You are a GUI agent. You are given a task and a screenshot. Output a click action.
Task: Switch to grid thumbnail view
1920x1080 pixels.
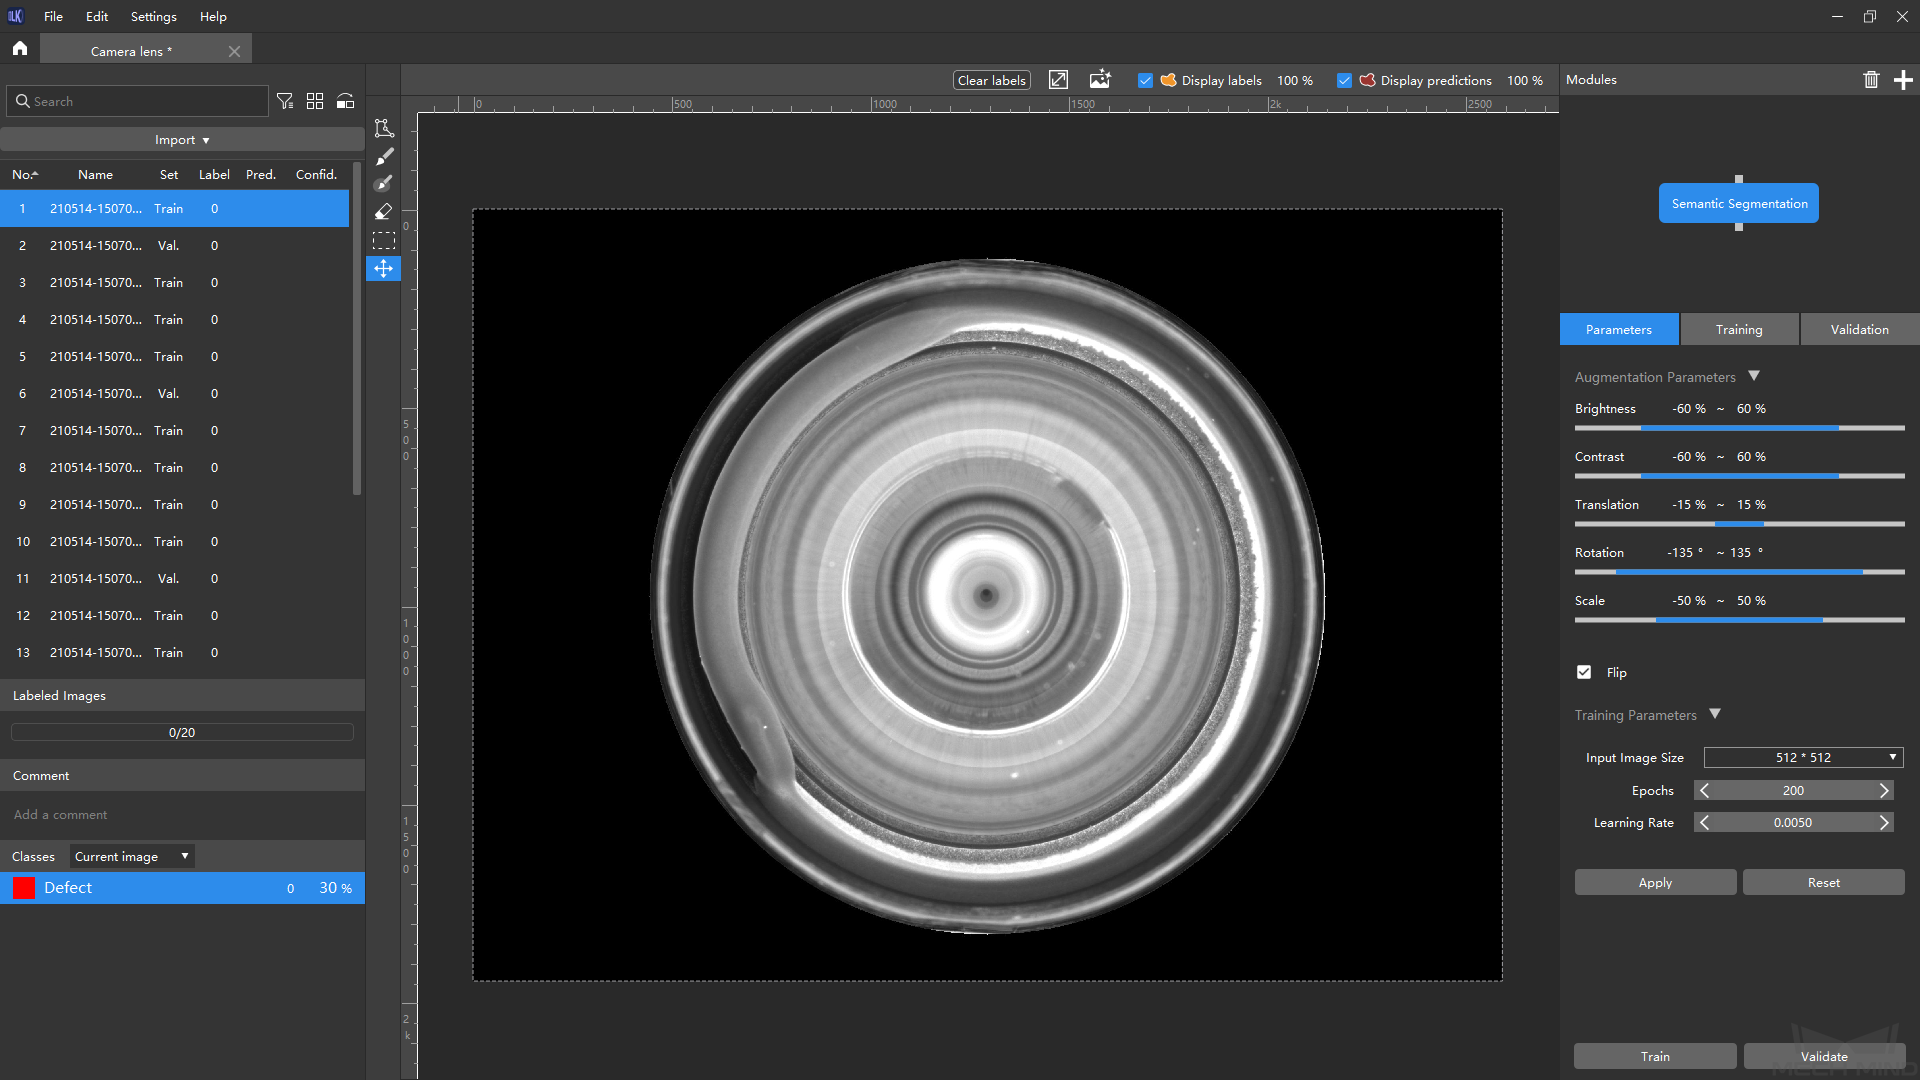315,101
